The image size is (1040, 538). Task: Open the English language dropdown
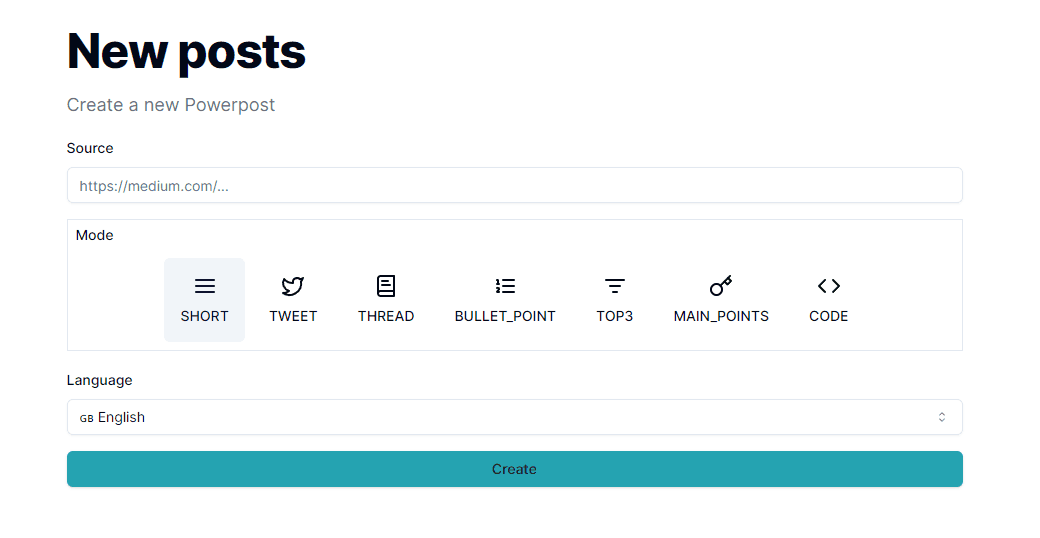pos(514,417)
